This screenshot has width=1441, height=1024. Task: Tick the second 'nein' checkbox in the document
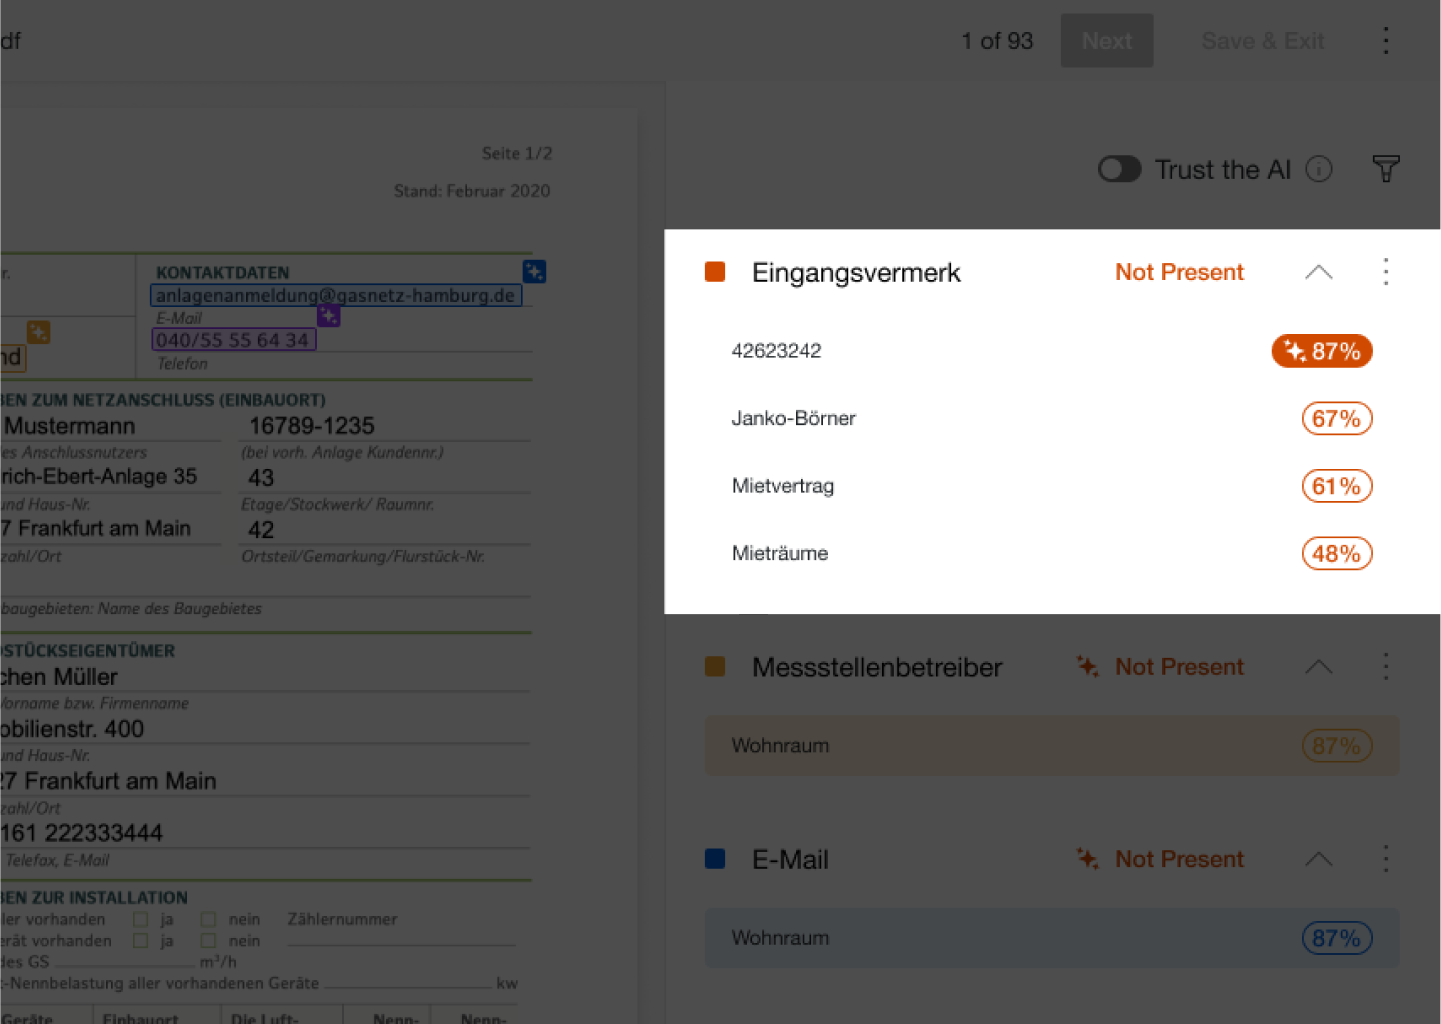208,941
